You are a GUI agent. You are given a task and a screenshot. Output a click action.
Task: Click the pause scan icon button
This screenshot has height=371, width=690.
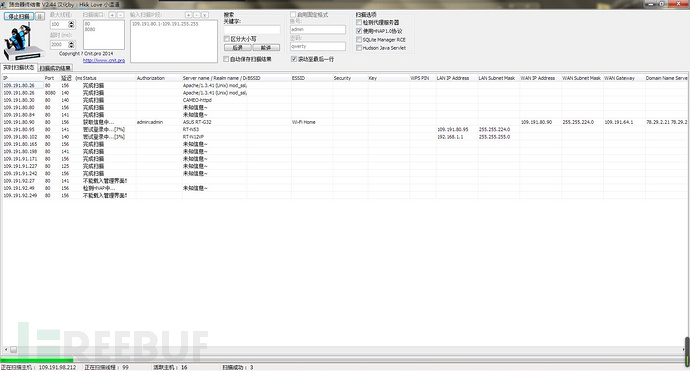[x=40, y=16]
